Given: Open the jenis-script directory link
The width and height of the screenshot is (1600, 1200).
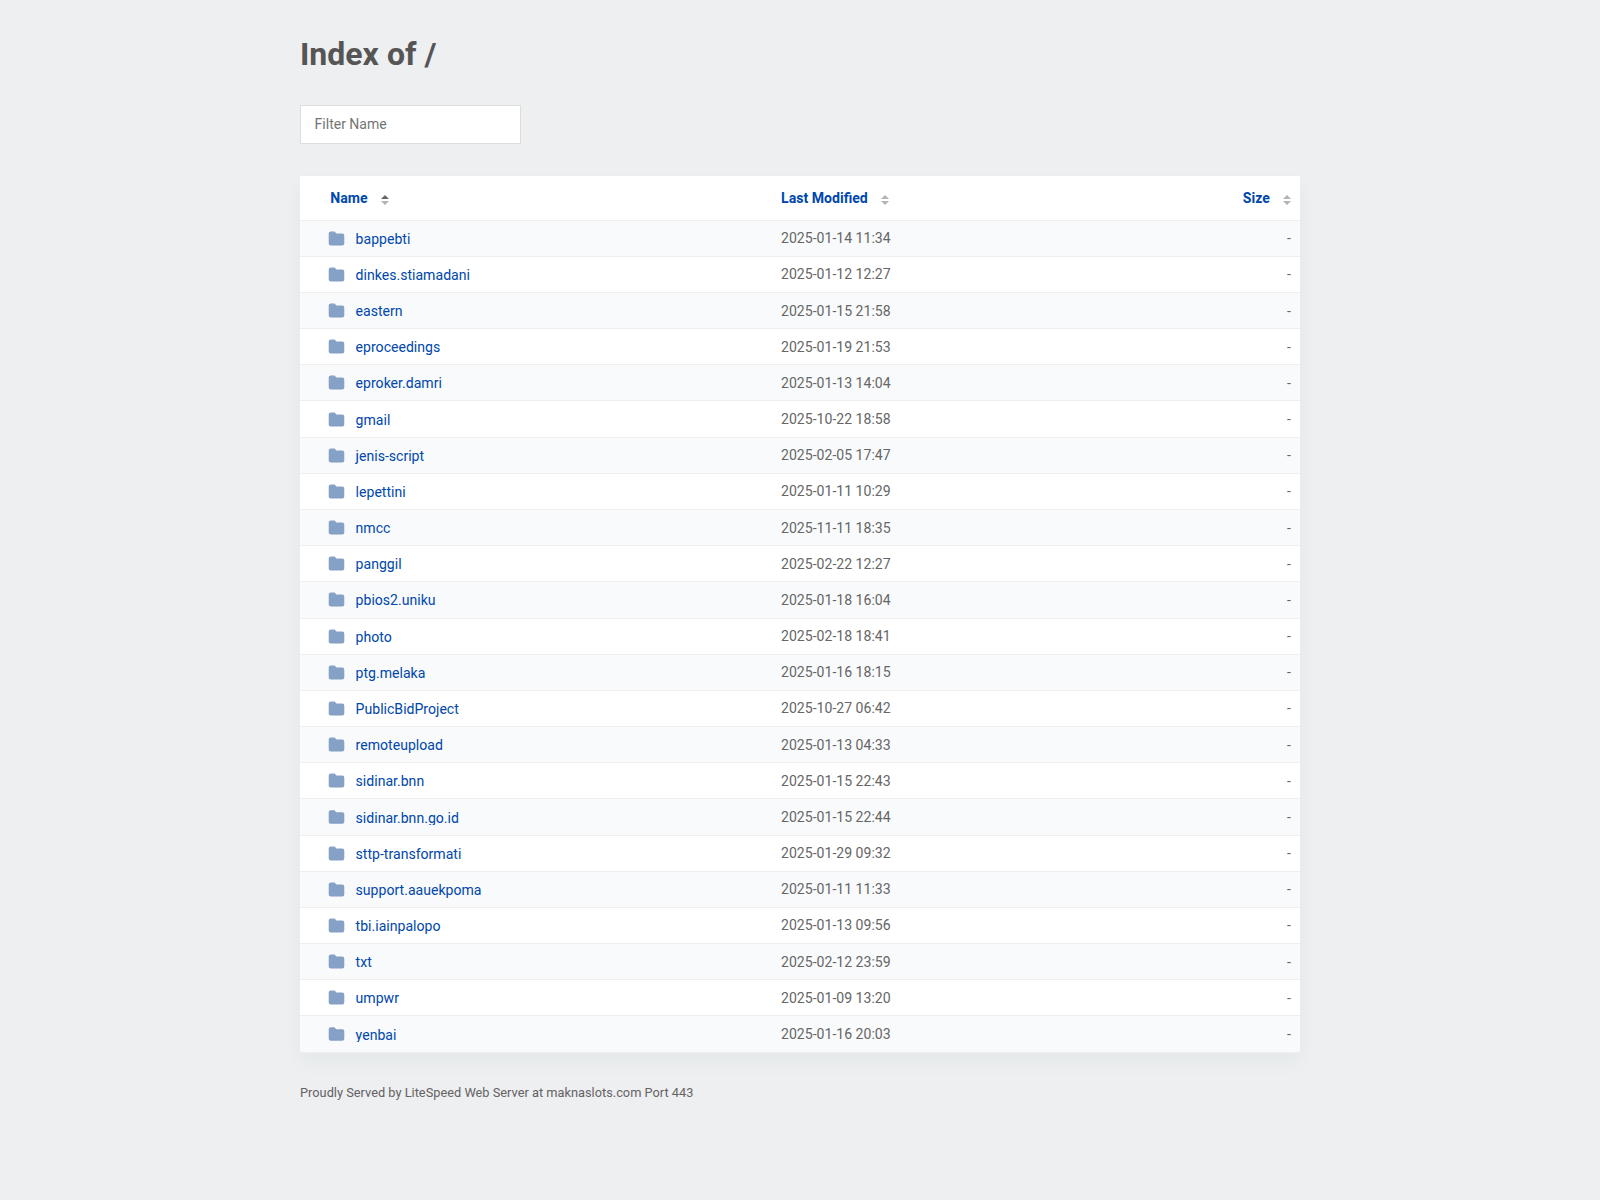Looking at the screenshot, I should 390,456.
